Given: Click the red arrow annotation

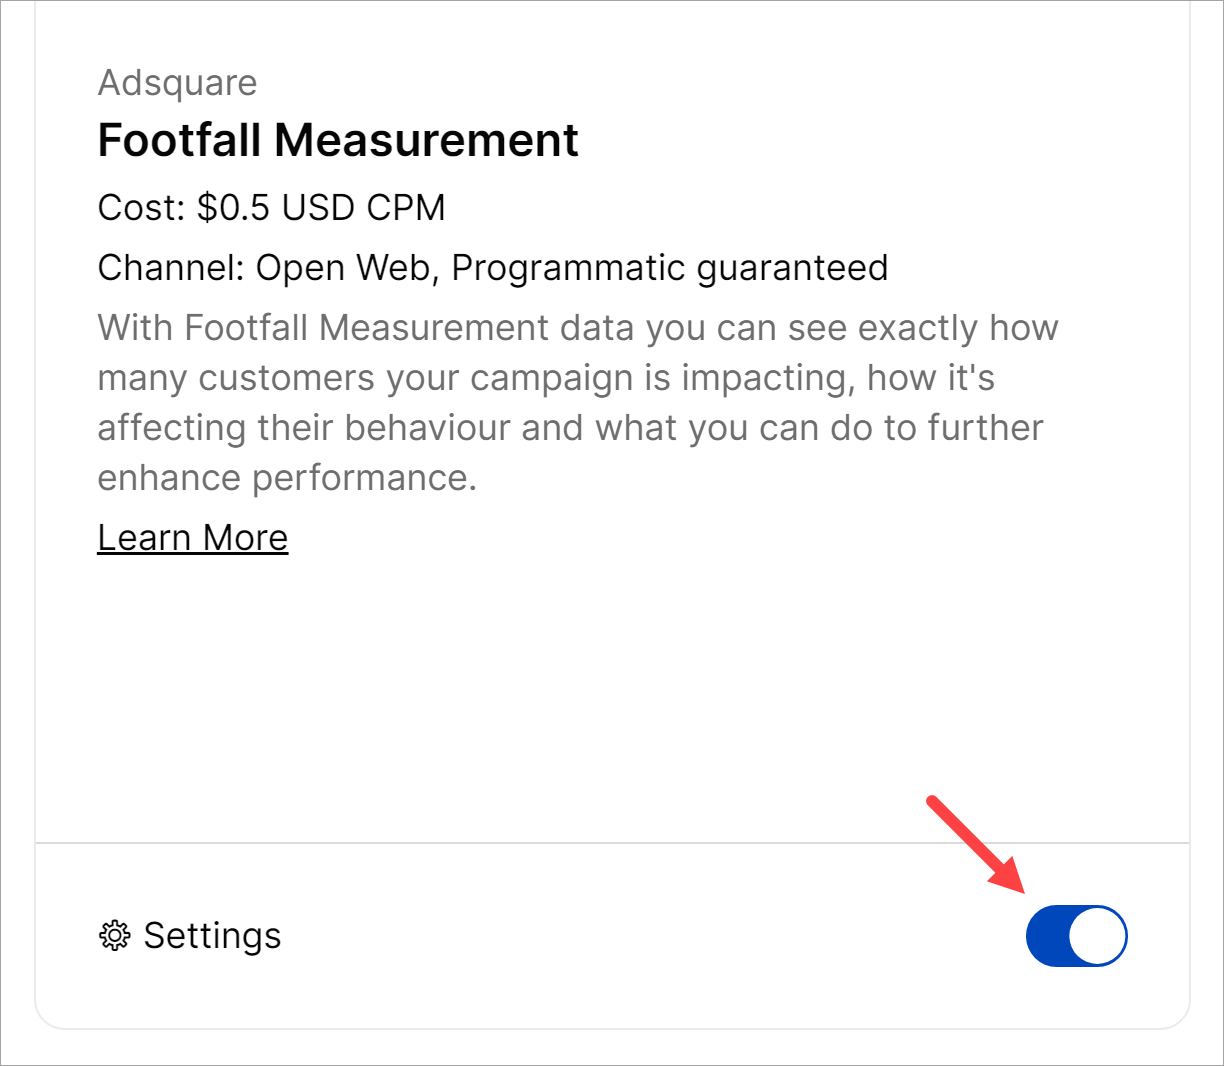Looking at the screenshot, I should [975, 843].
